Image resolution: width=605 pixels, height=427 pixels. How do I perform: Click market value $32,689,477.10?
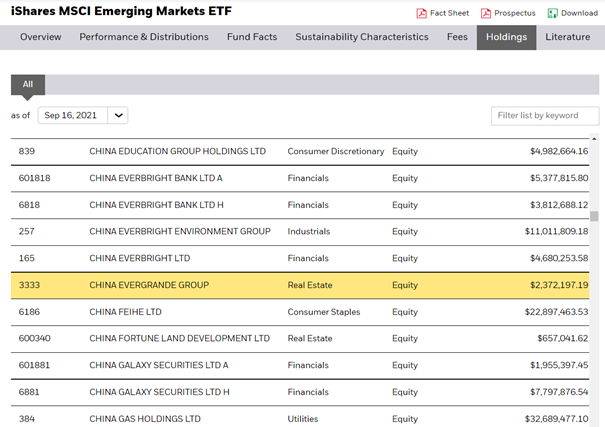556,419
